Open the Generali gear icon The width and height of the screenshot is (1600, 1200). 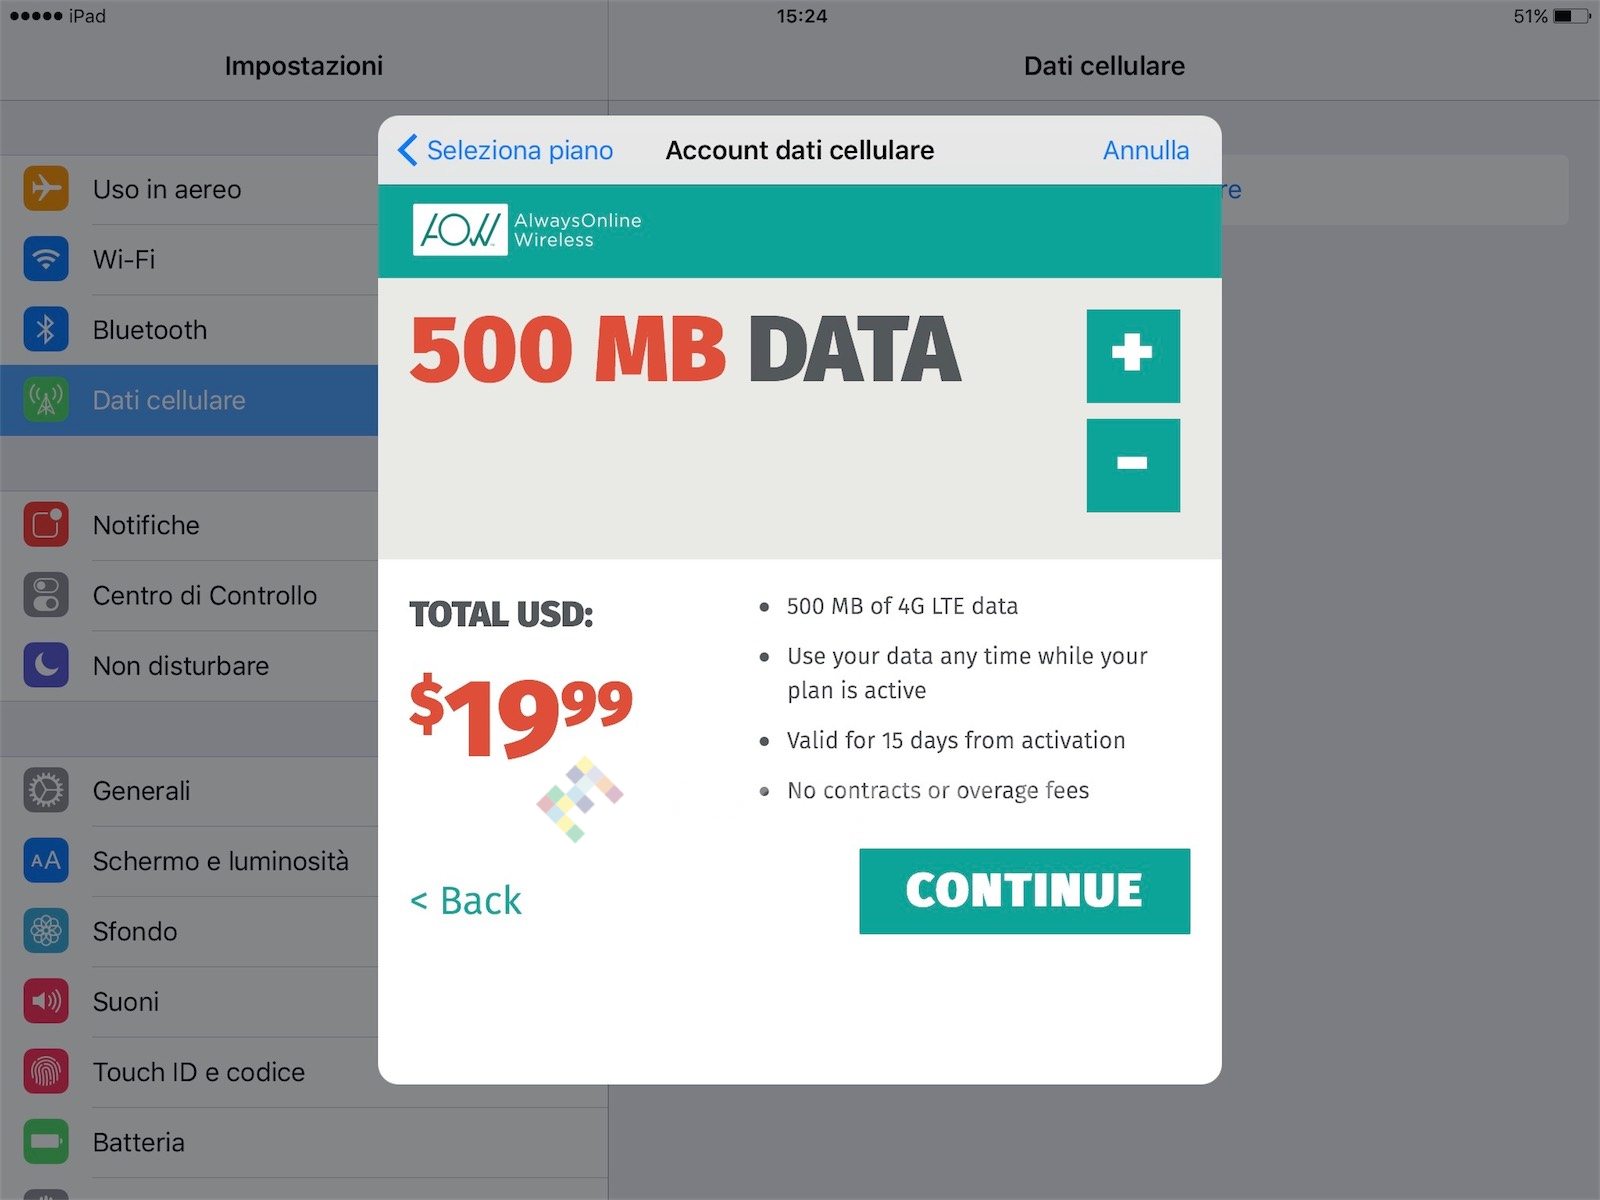46,790
